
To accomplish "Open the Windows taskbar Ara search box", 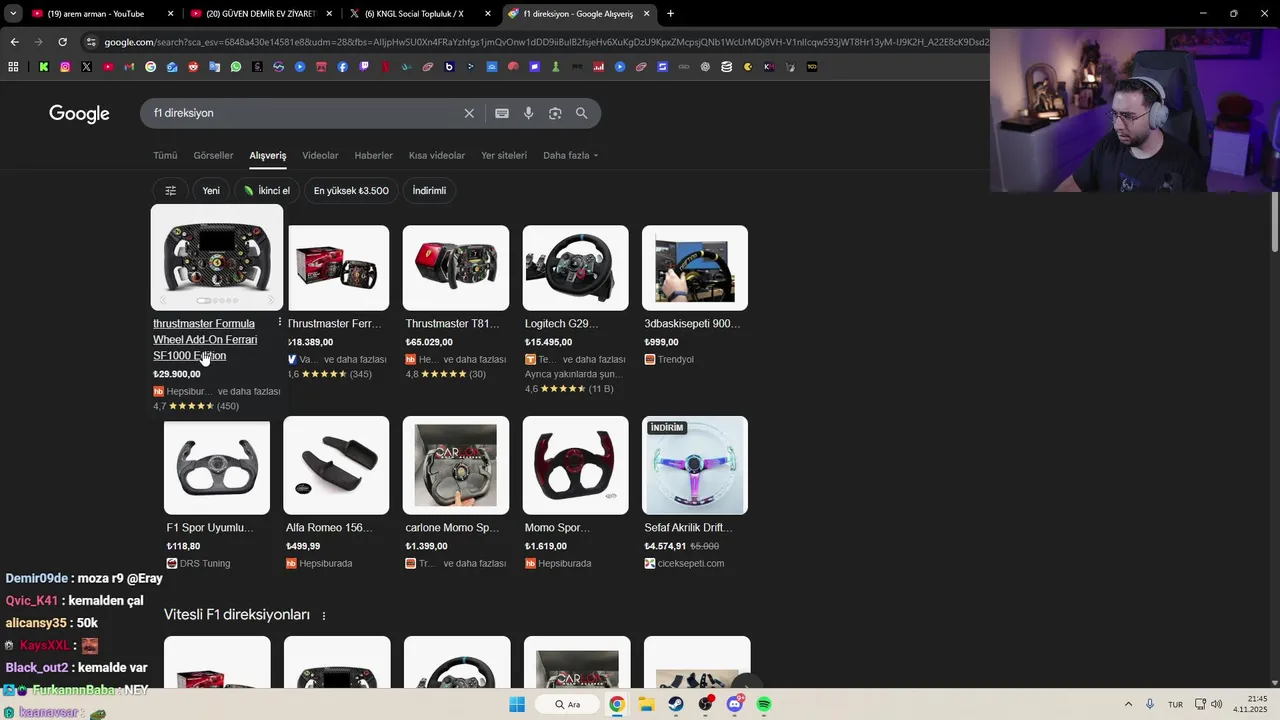I will click(x=567, y=704).
